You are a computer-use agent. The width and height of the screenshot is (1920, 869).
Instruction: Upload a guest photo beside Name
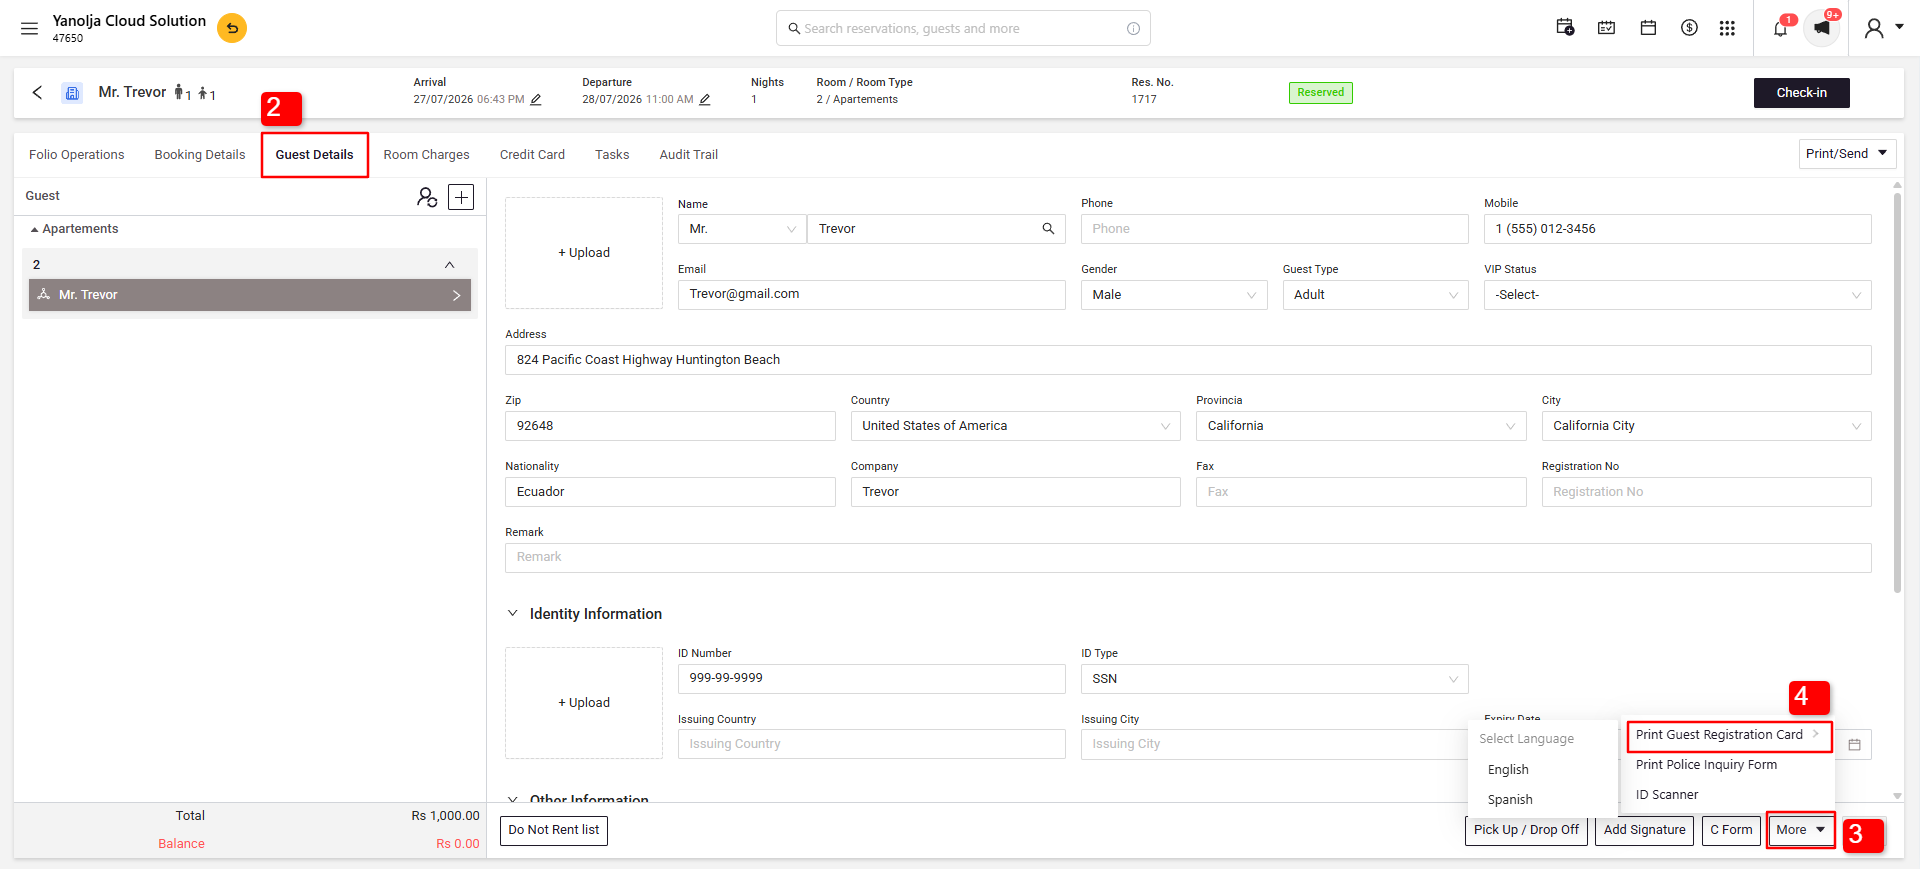coord(584,253)
